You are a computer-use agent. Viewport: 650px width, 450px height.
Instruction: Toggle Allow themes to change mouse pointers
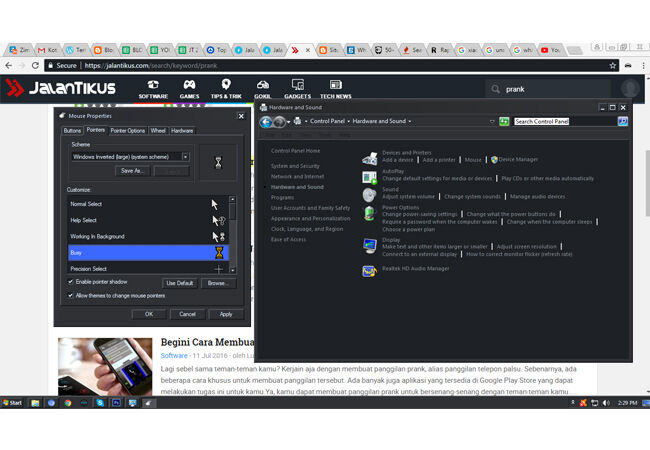click(70, 295)
